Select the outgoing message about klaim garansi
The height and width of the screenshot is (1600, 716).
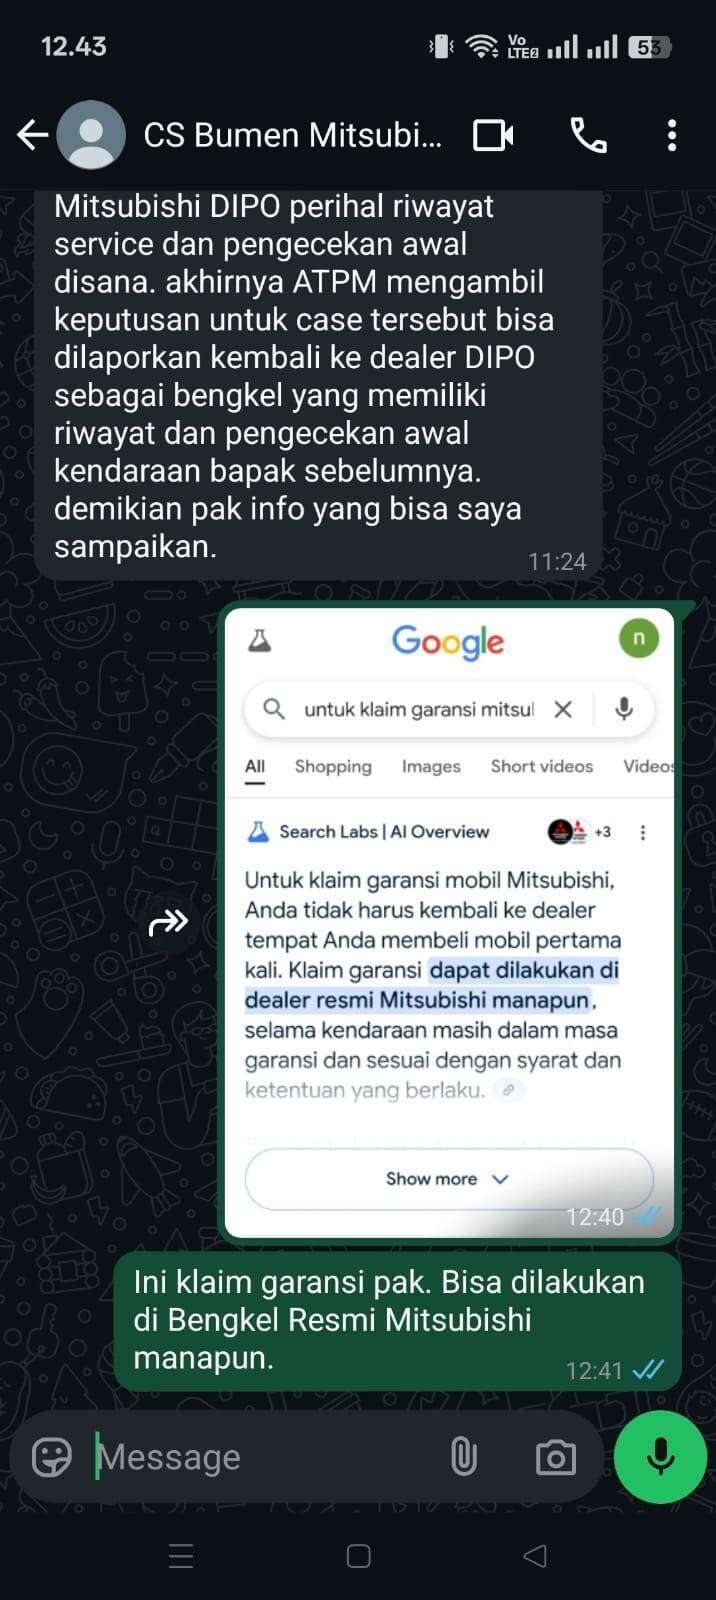[398, 1321]
